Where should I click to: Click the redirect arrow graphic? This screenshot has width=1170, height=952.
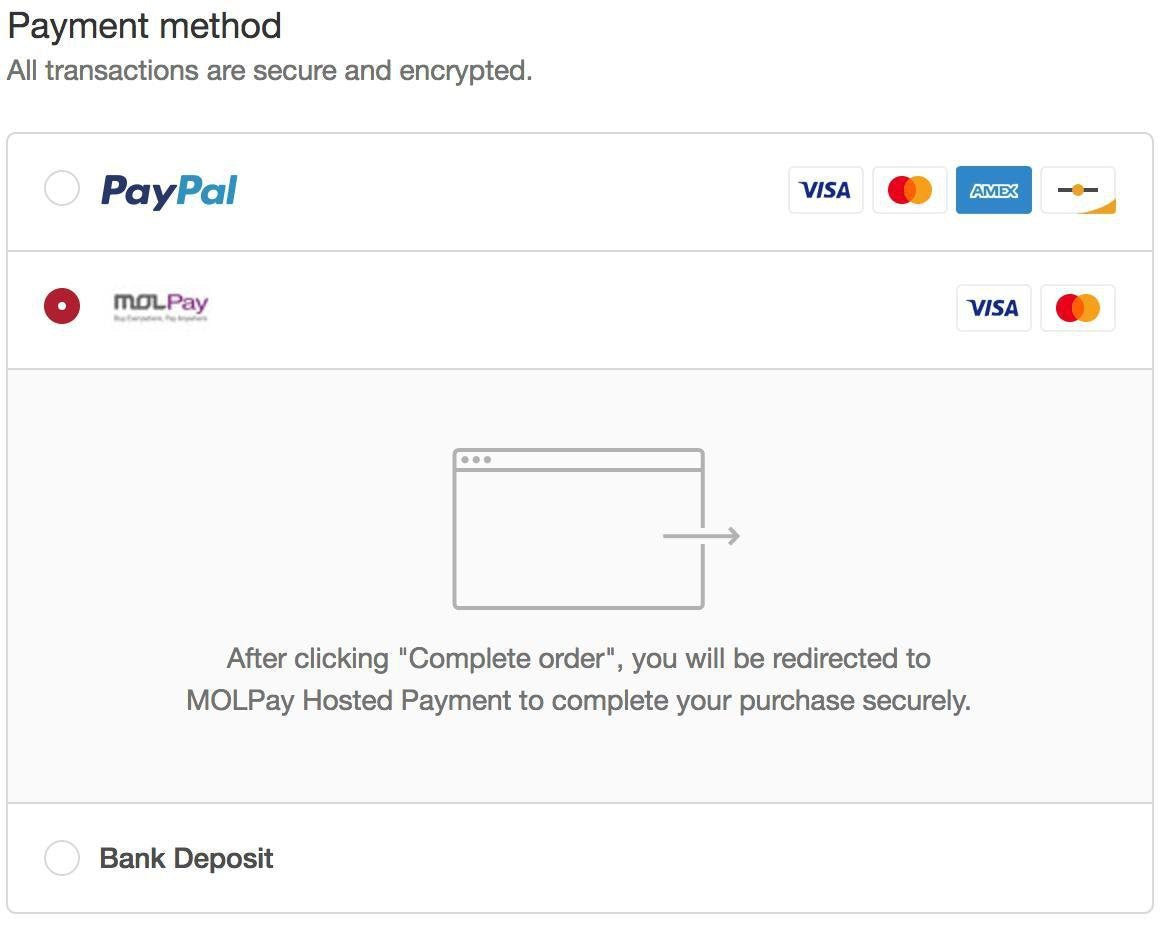click(702, 536)
